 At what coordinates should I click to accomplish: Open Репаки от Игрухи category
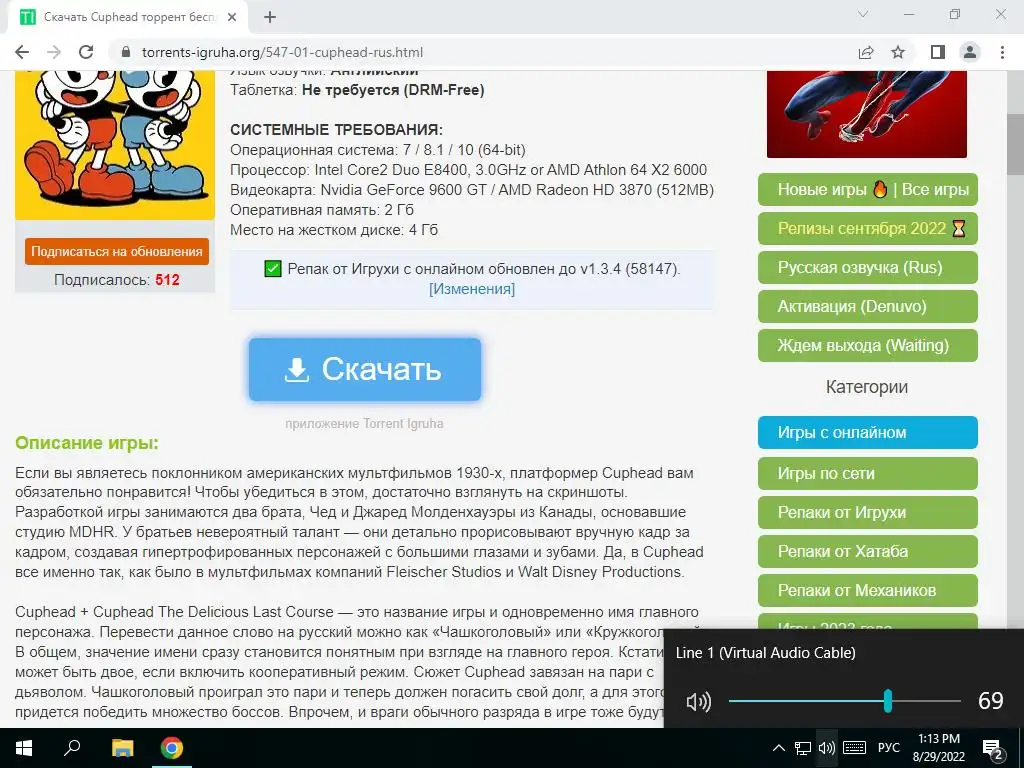point(868,512)
